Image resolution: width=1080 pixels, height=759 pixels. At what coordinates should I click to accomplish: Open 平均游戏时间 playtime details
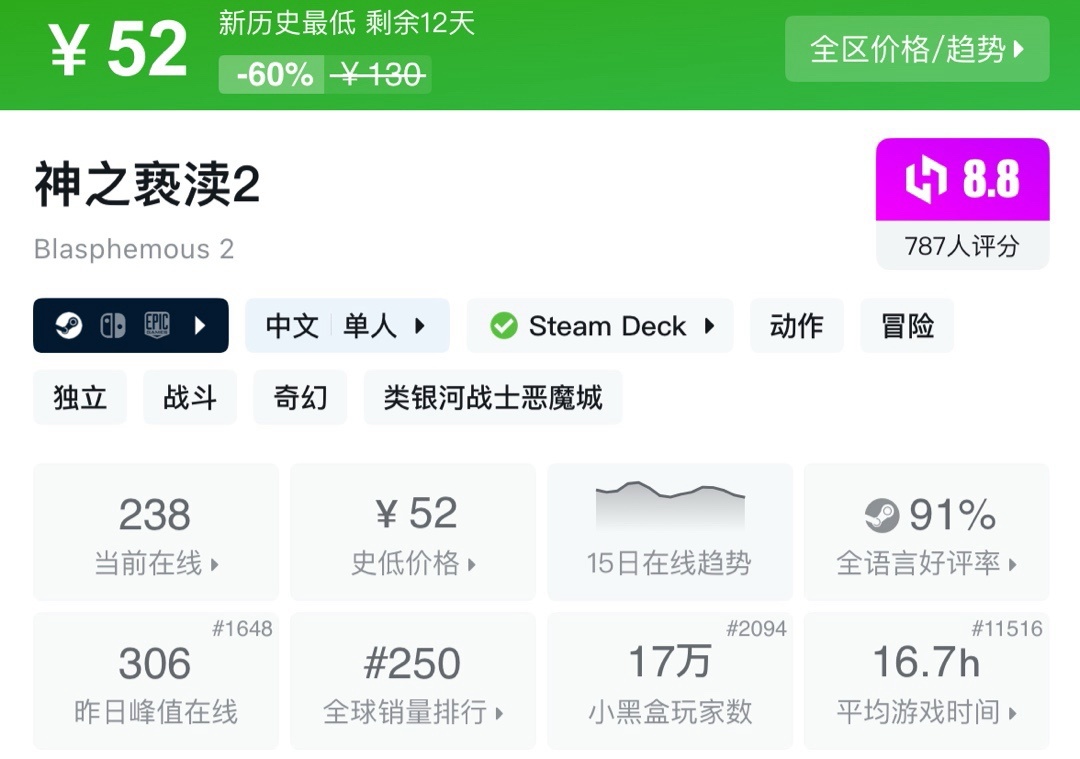pyautogui.click(x=926, y=682)
